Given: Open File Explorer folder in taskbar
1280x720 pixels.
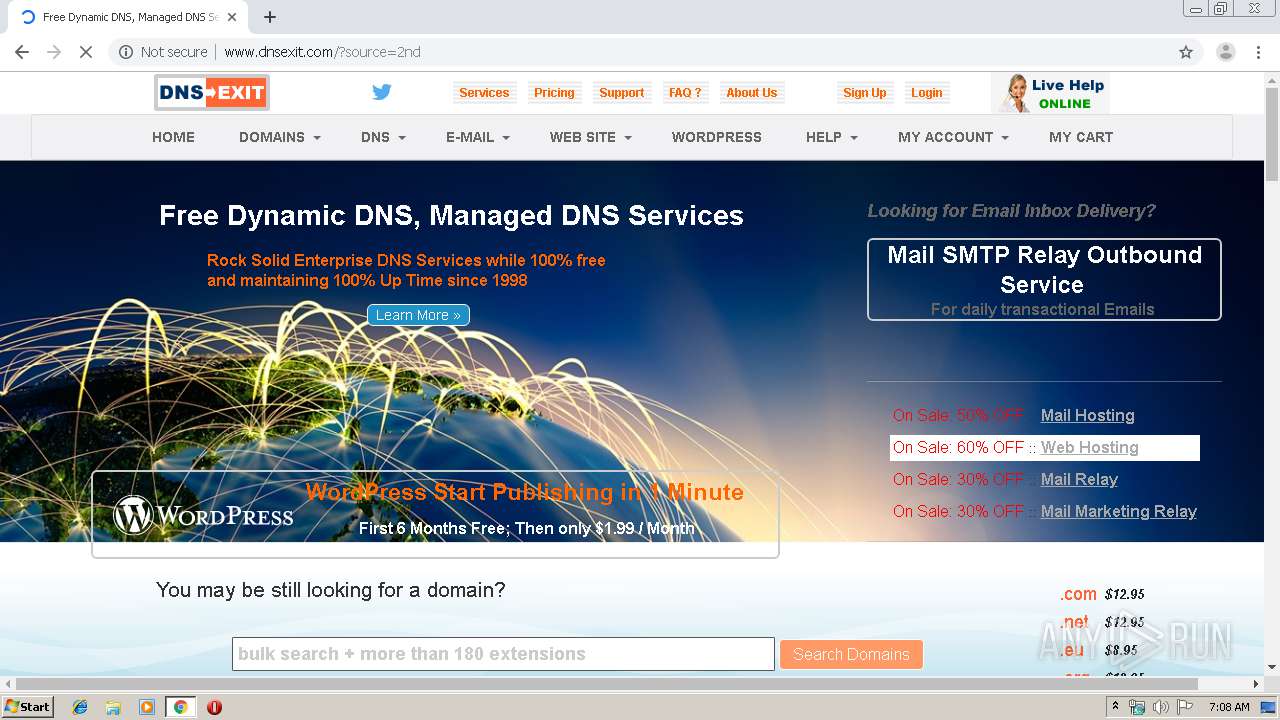Looking at the screenshot, I should click(113, 707).
